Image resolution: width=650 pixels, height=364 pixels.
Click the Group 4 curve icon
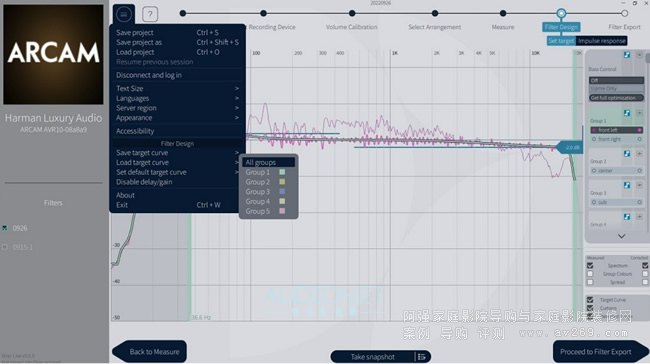pyautogui.click(x=627, y=217)
